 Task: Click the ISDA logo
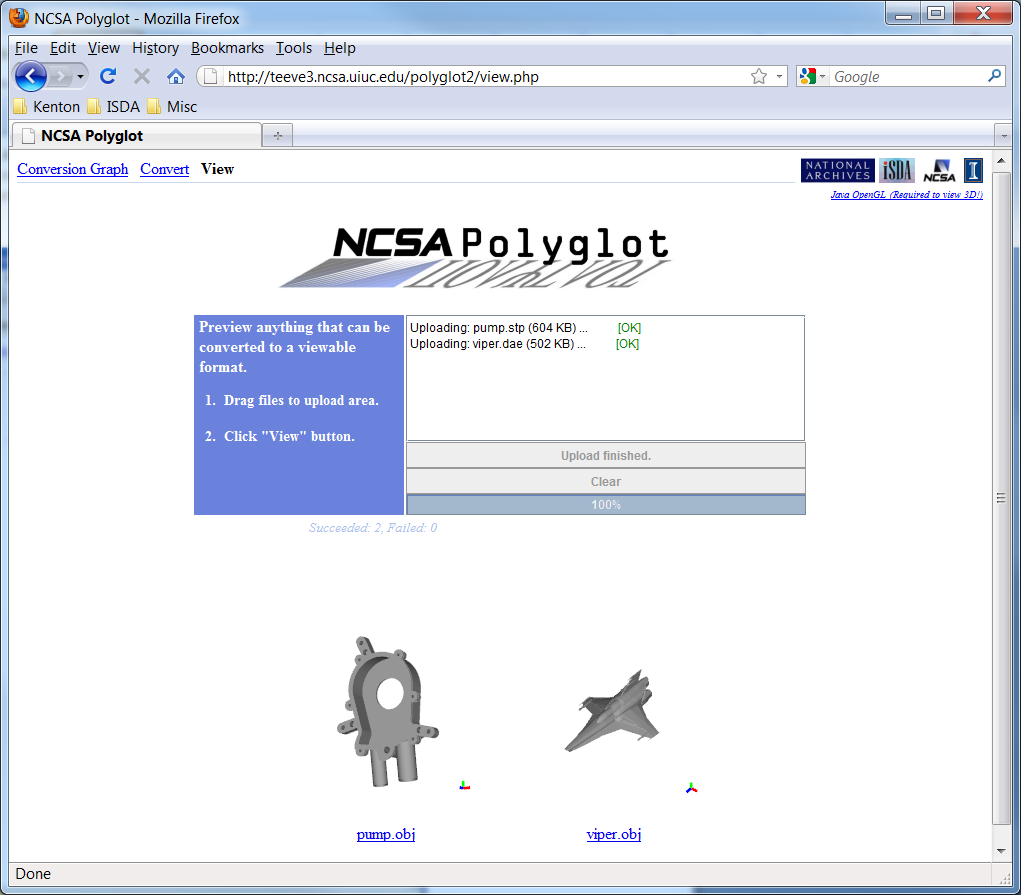coord(897,171)
